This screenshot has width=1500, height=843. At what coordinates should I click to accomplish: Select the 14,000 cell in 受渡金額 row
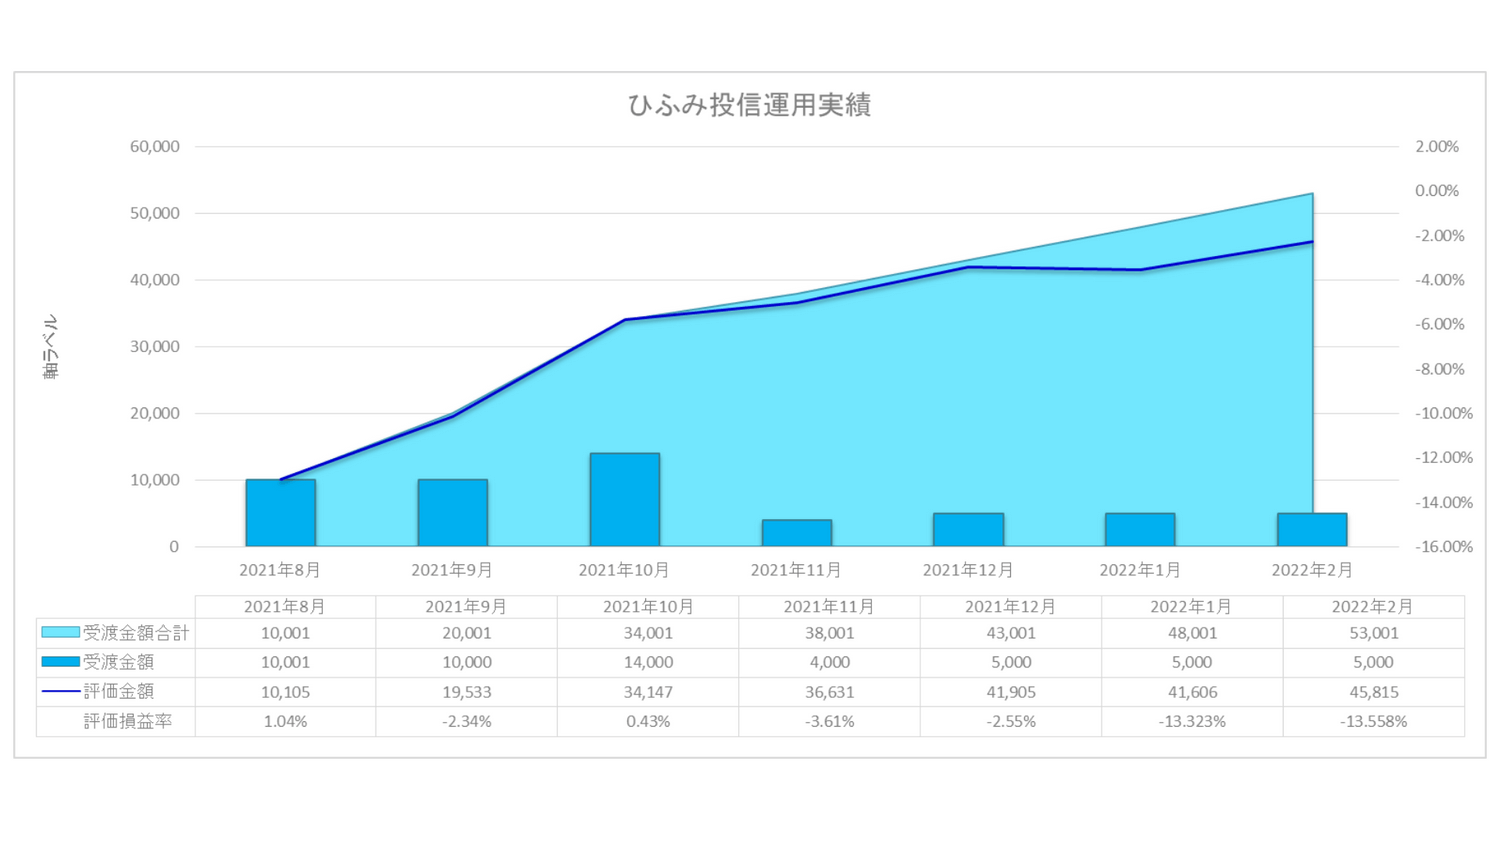(648, 662)
